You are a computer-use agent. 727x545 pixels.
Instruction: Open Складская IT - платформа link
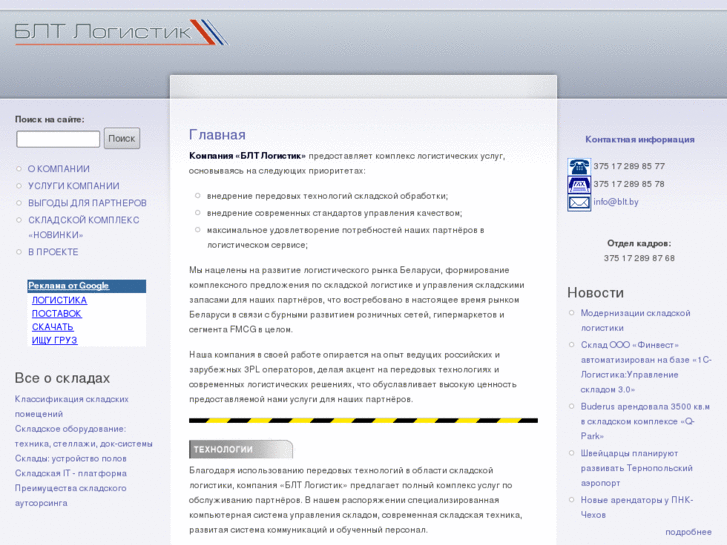[70, 473]
